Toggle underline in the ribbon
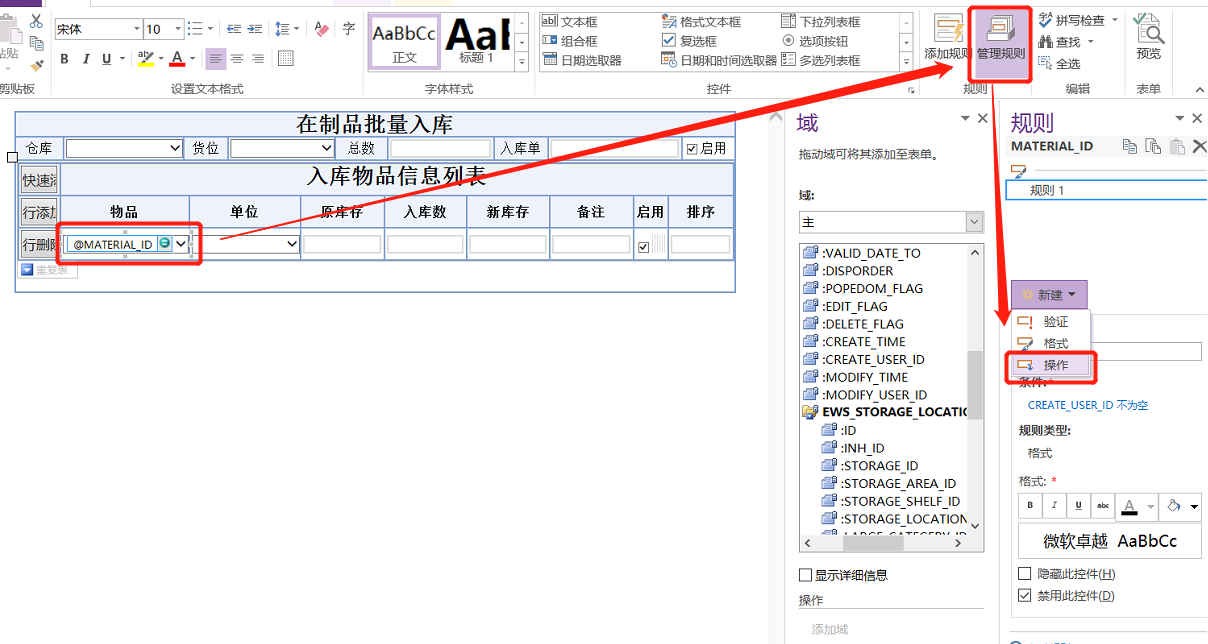Screen dimensions: 1208x644 (107, 59)
